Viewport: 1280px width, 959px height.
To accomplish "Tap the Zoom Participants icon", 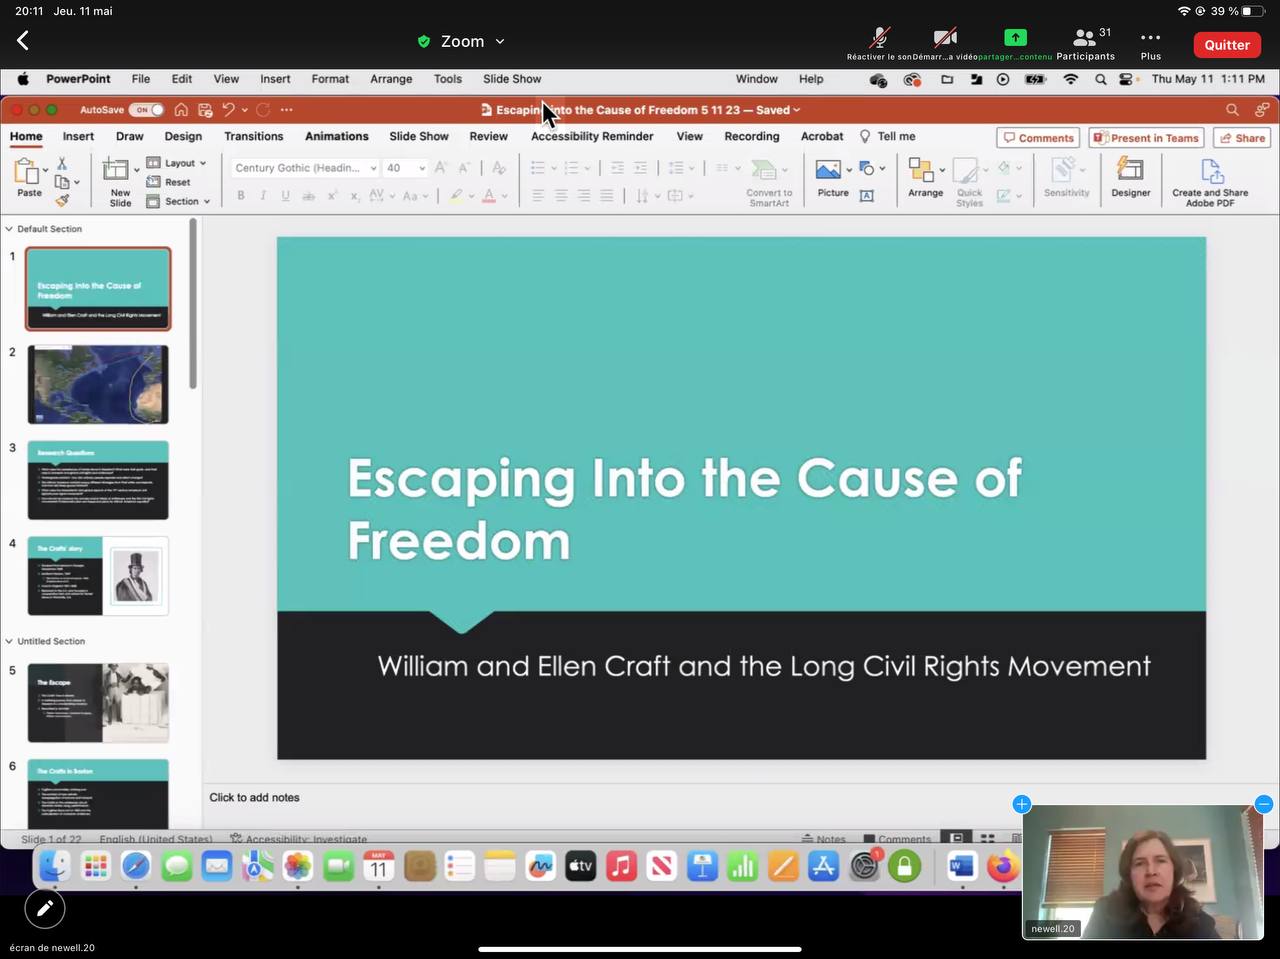I will pyautogui.click(x=1084, y=39).
